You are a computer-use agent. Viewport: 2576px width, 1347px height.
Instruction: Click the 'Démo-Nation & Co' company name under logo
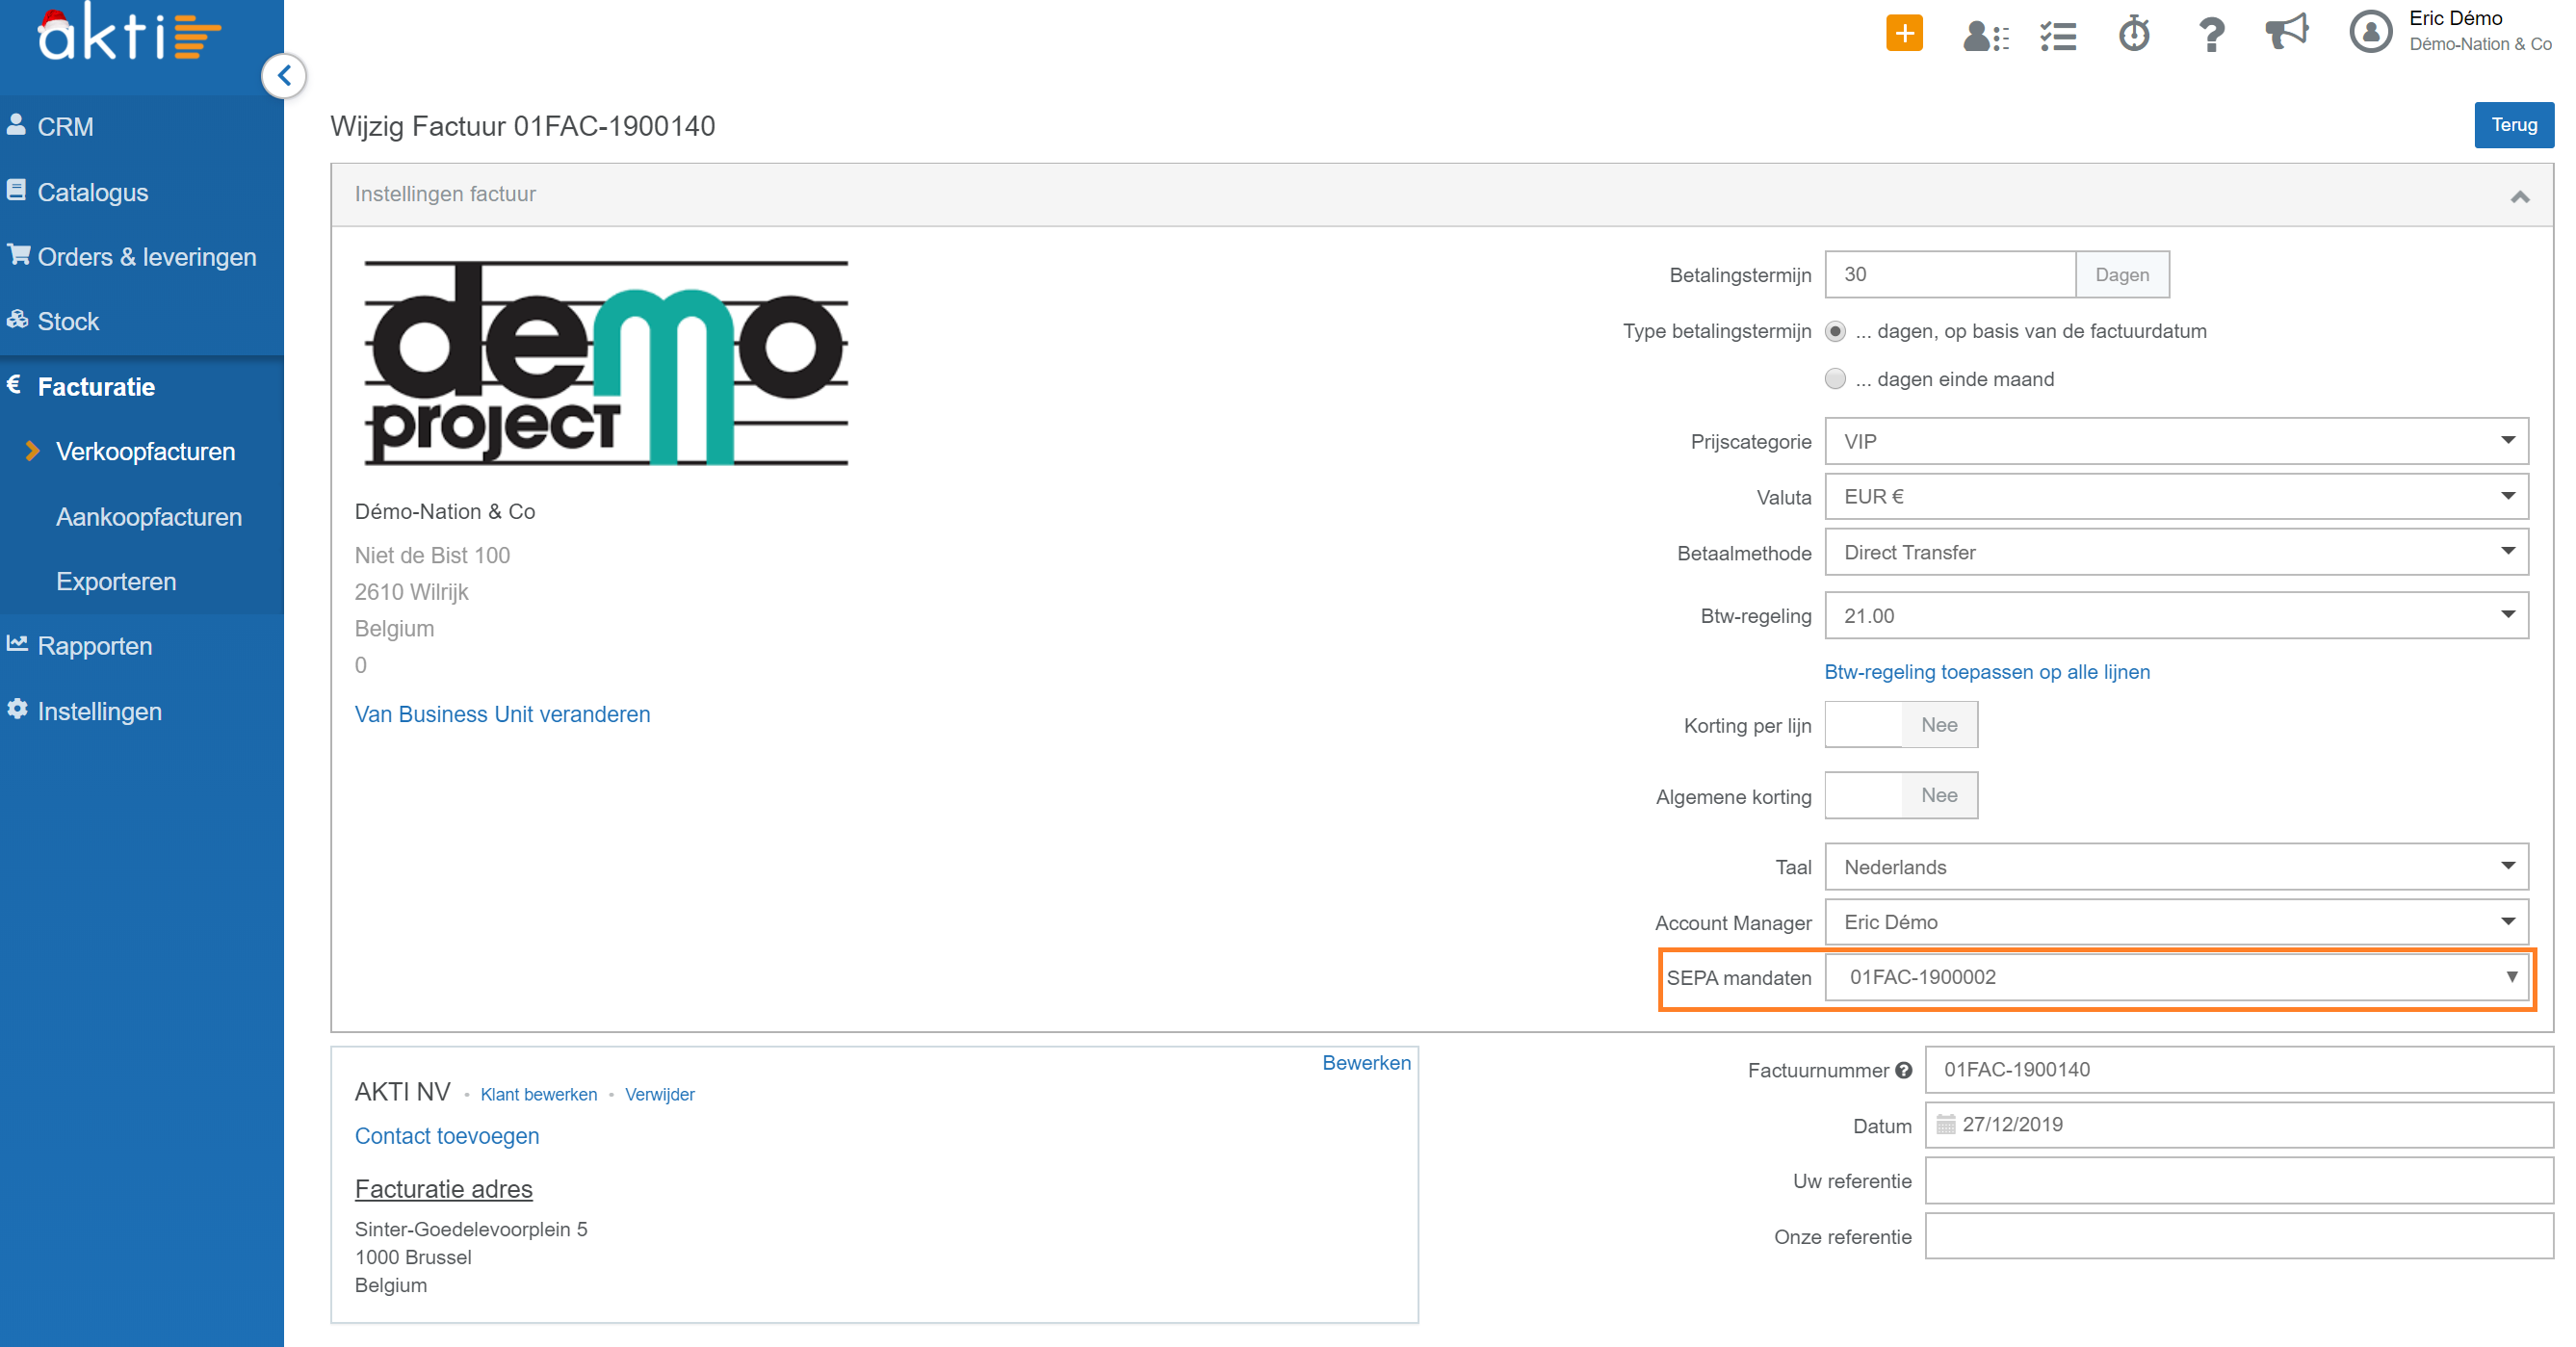point(445,511)
